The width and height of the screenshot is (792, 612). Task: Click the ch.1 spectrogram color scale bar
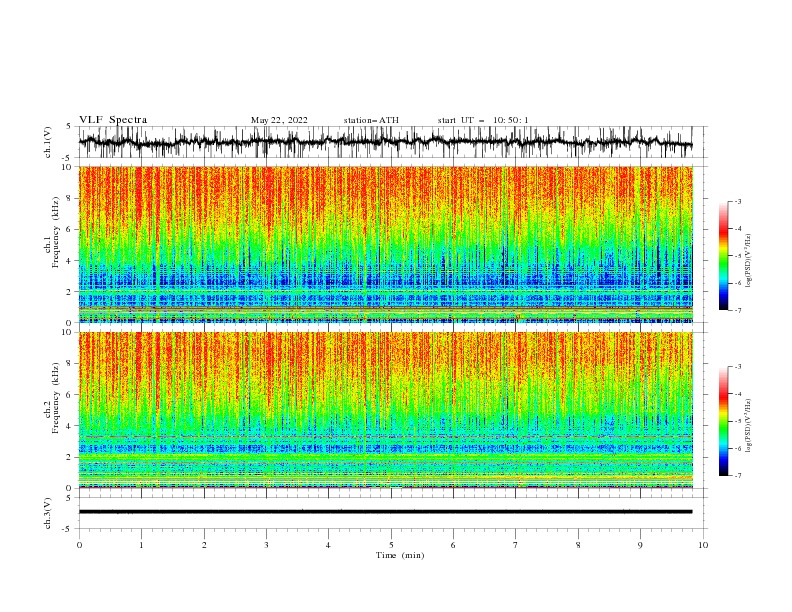click(723, 256)
